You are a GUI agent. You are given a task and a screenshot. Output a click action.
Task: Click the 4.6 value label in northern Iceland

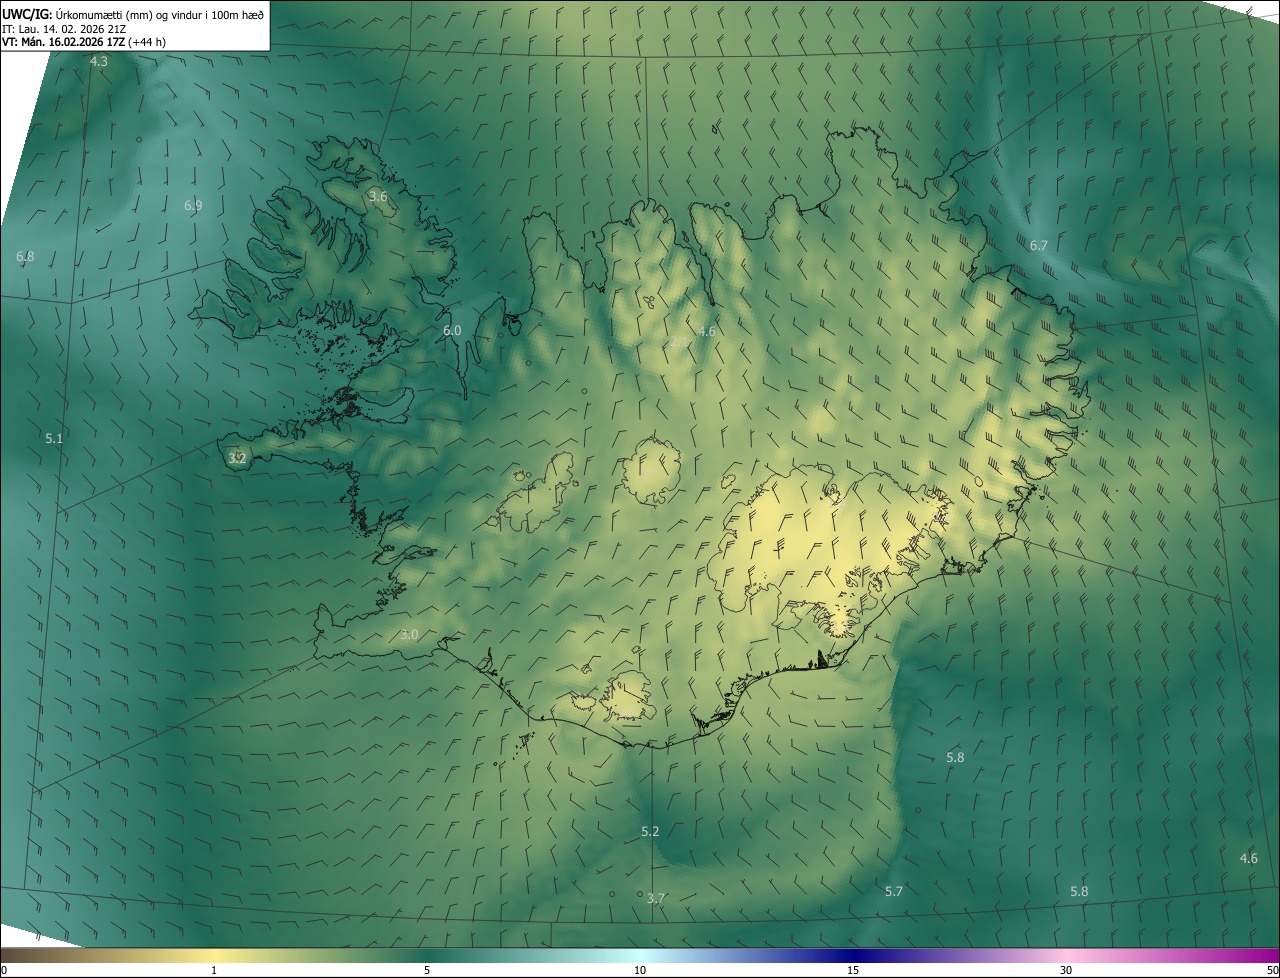[707, 332]
